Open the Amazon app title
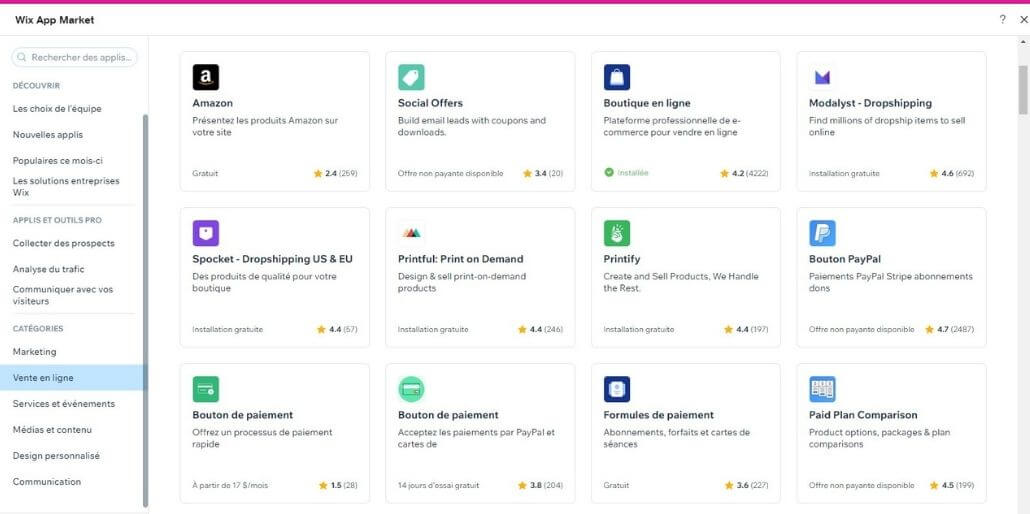The width and height of the screenshot is (1030, 514). point(213,103)
